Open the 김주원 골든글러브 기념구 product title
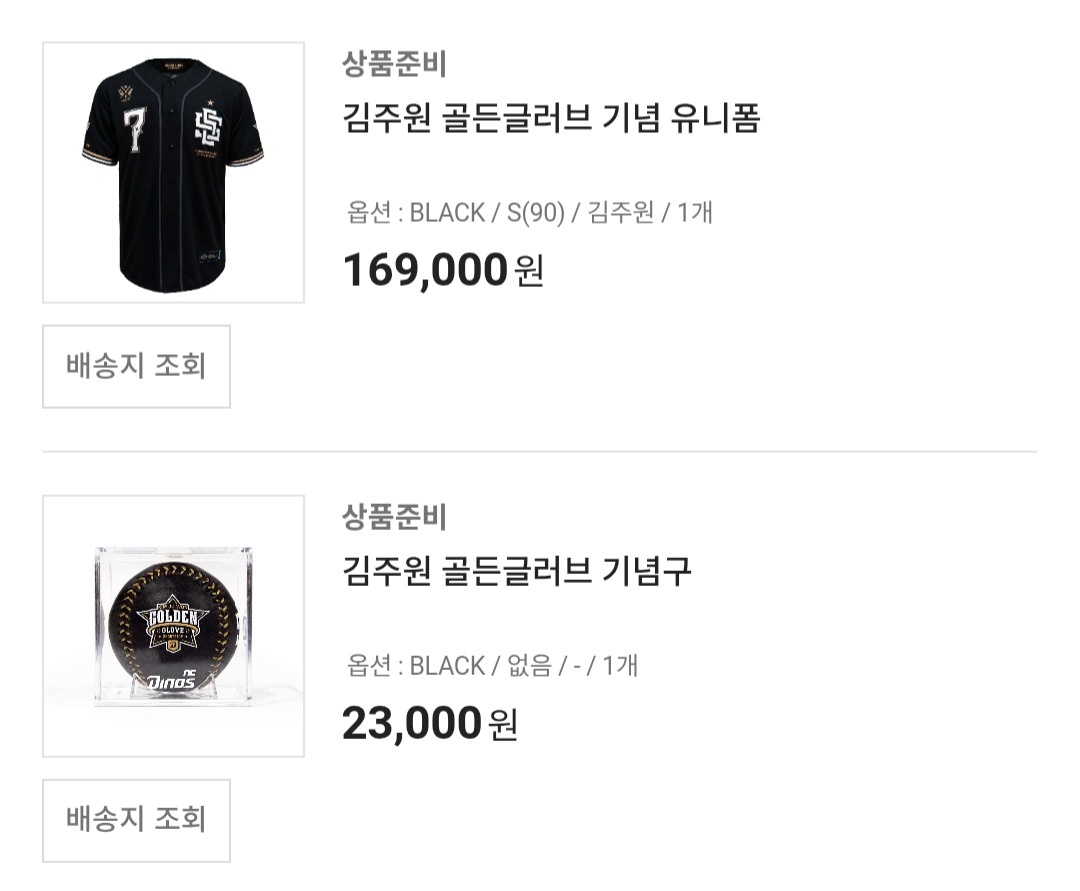 pyautogui.click(x=516, y=572)
